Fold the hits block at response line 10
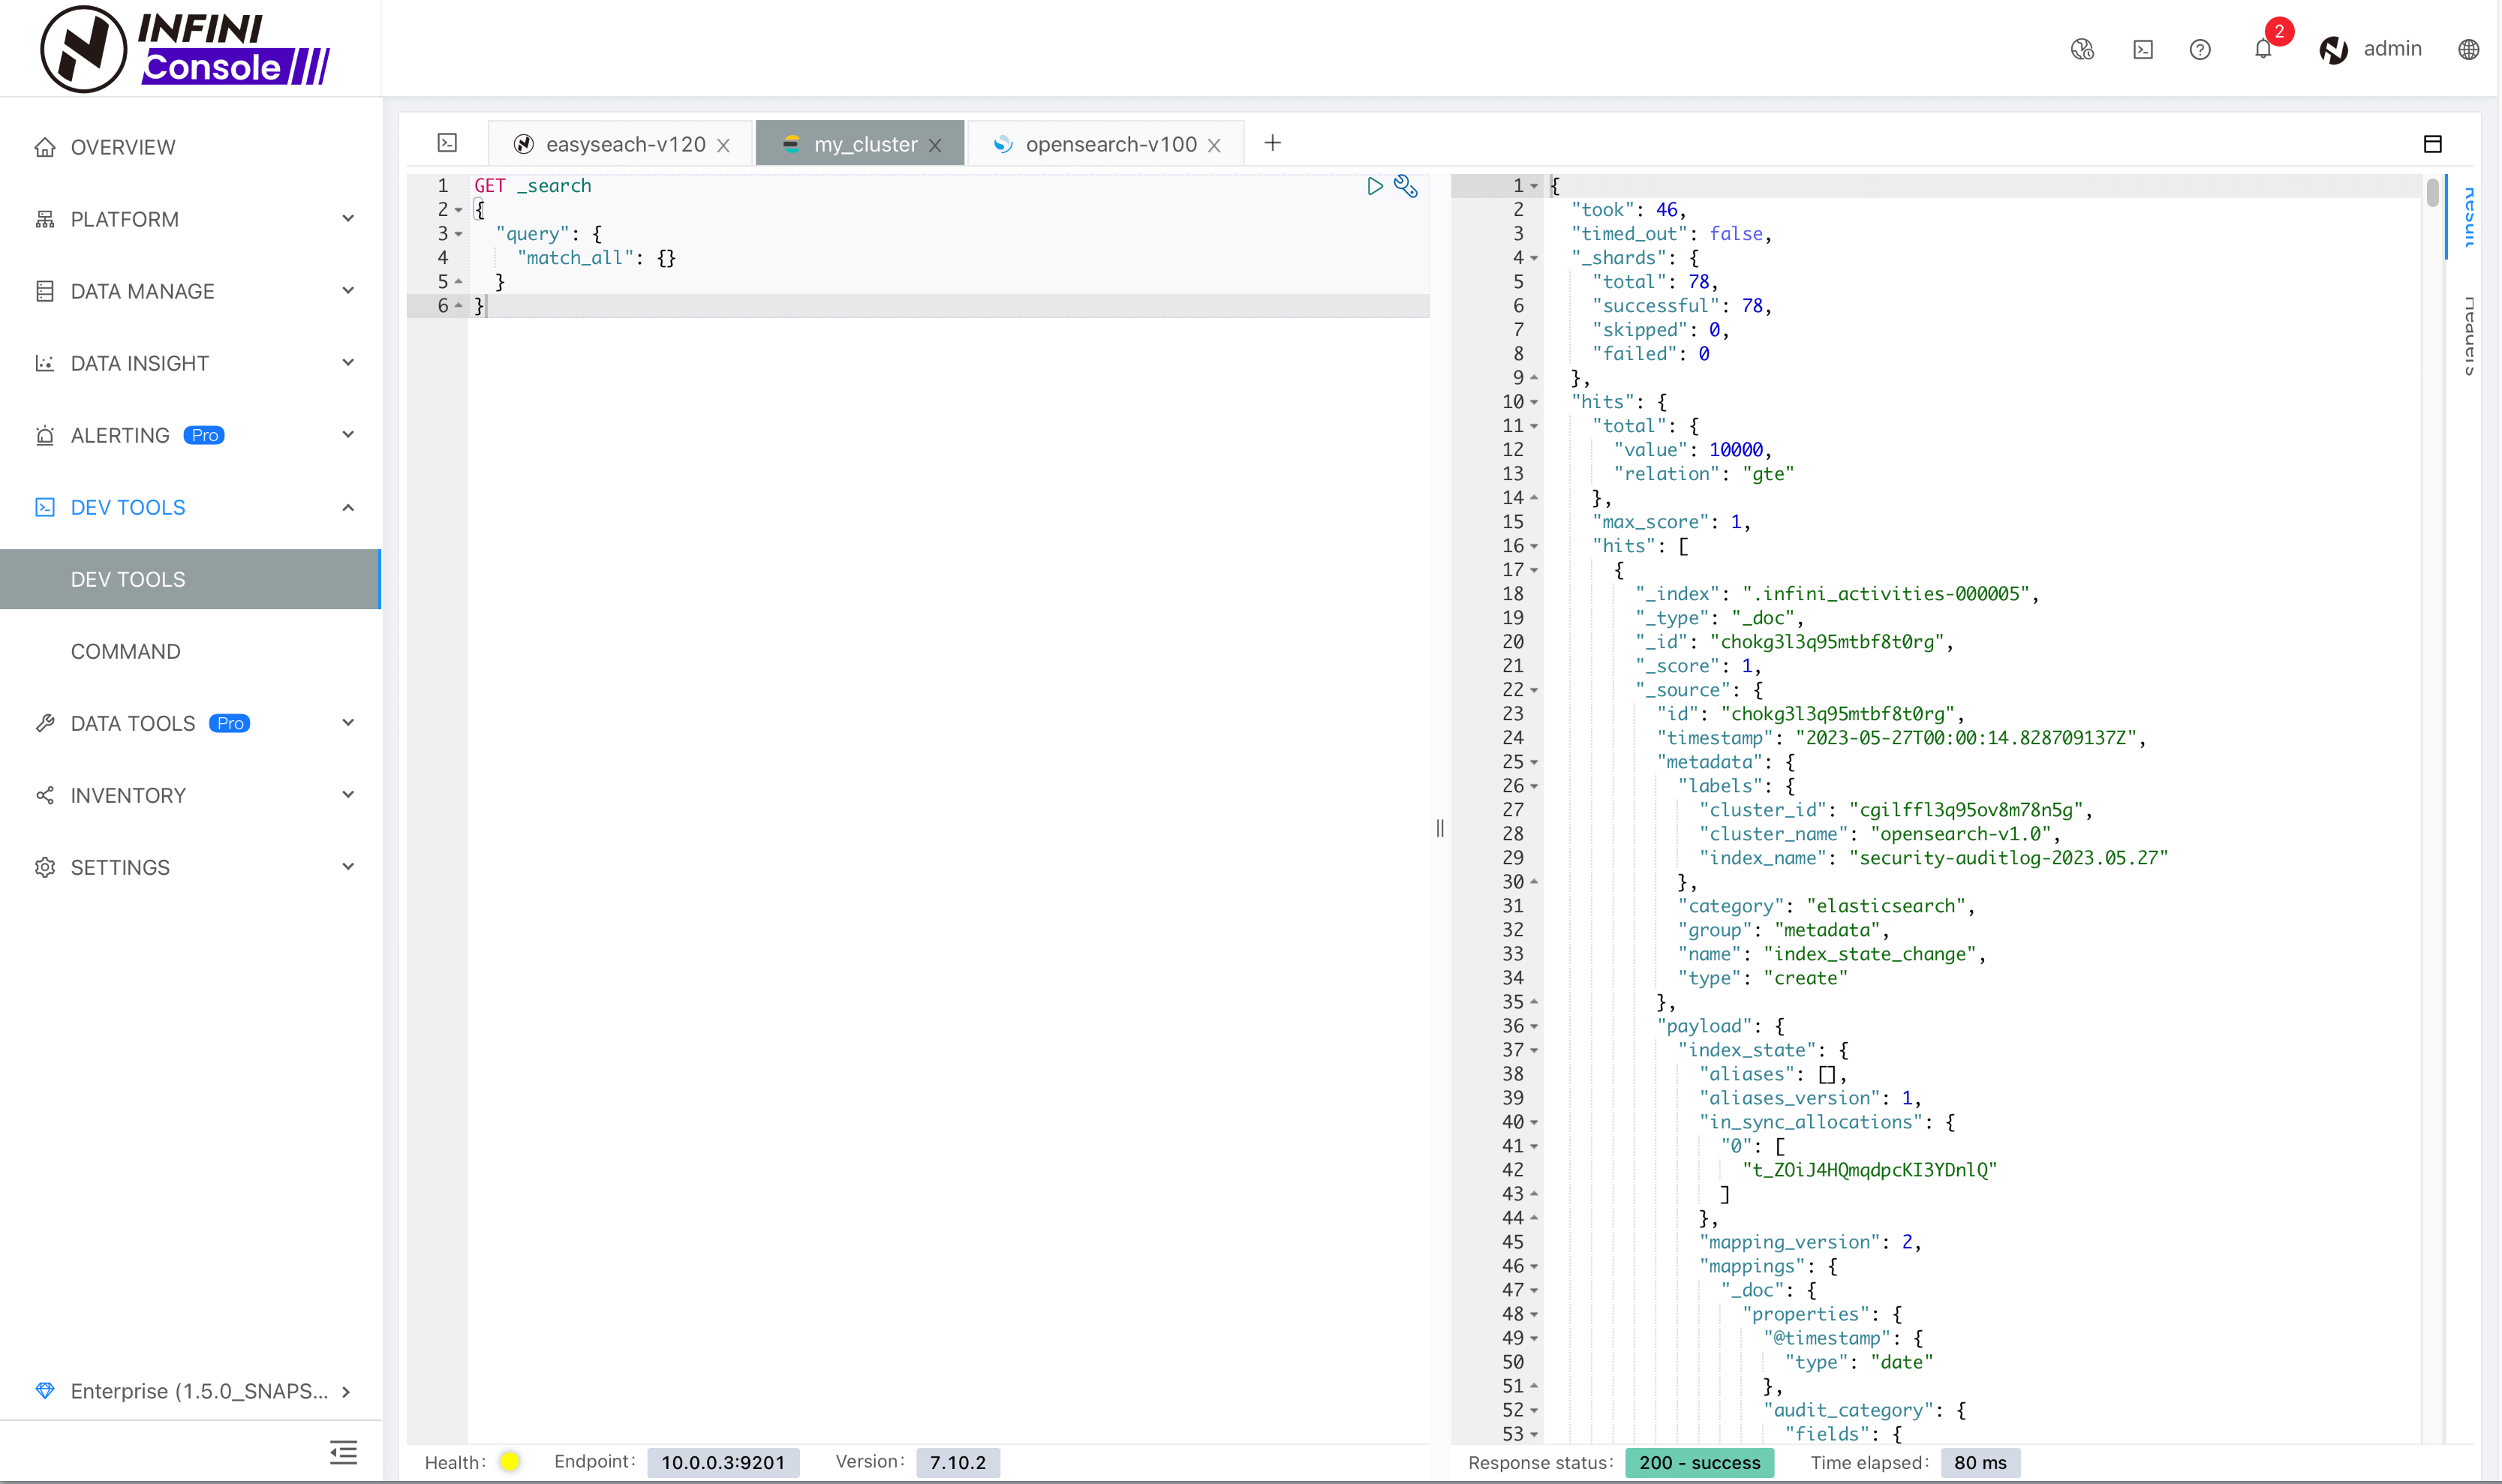 pos(1534,402)
